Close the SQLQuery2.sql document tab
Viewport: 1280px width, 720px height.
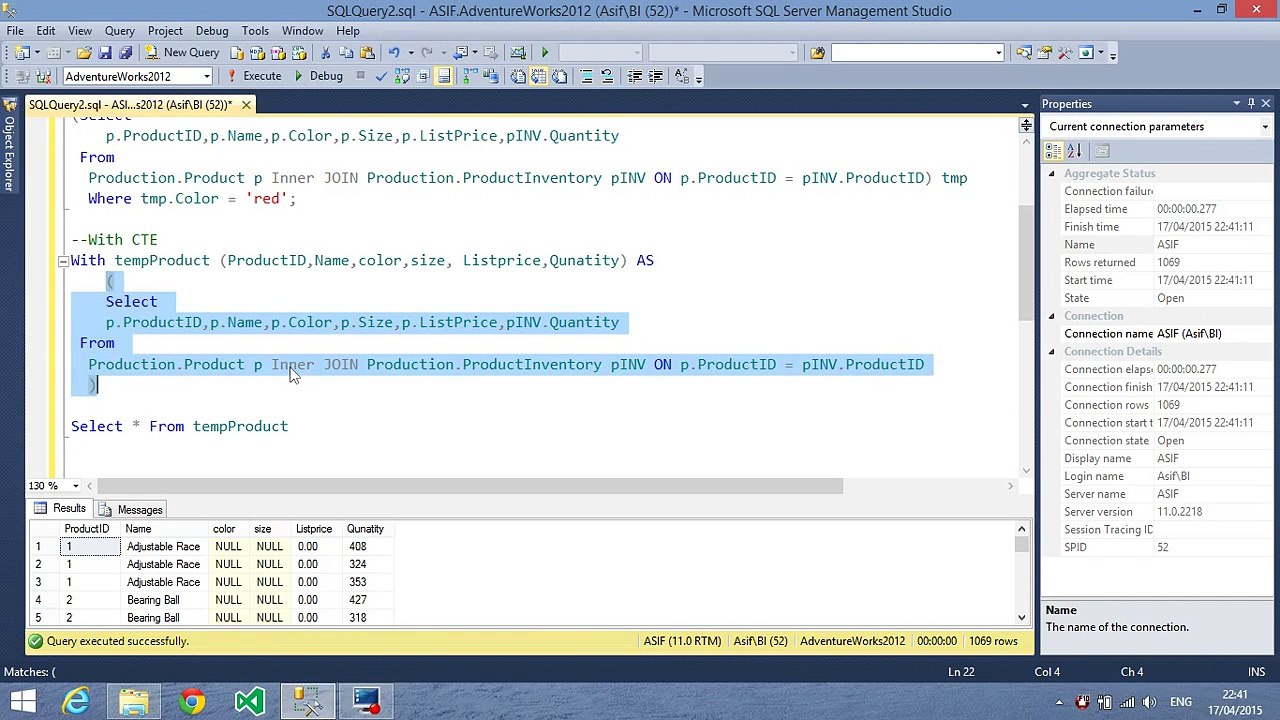pyautogui.click(x=246, y=105)
